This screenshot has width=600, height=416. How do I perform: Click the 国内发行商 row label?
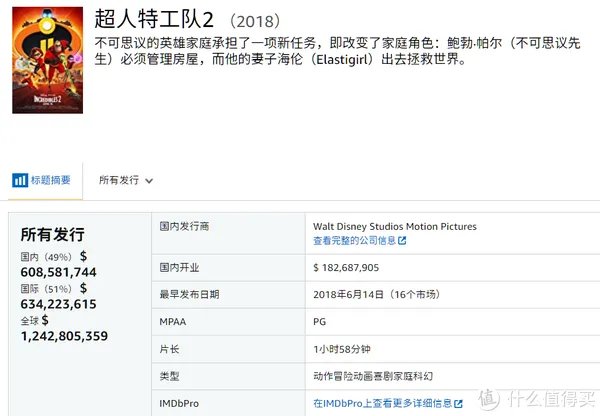point(184,227)
